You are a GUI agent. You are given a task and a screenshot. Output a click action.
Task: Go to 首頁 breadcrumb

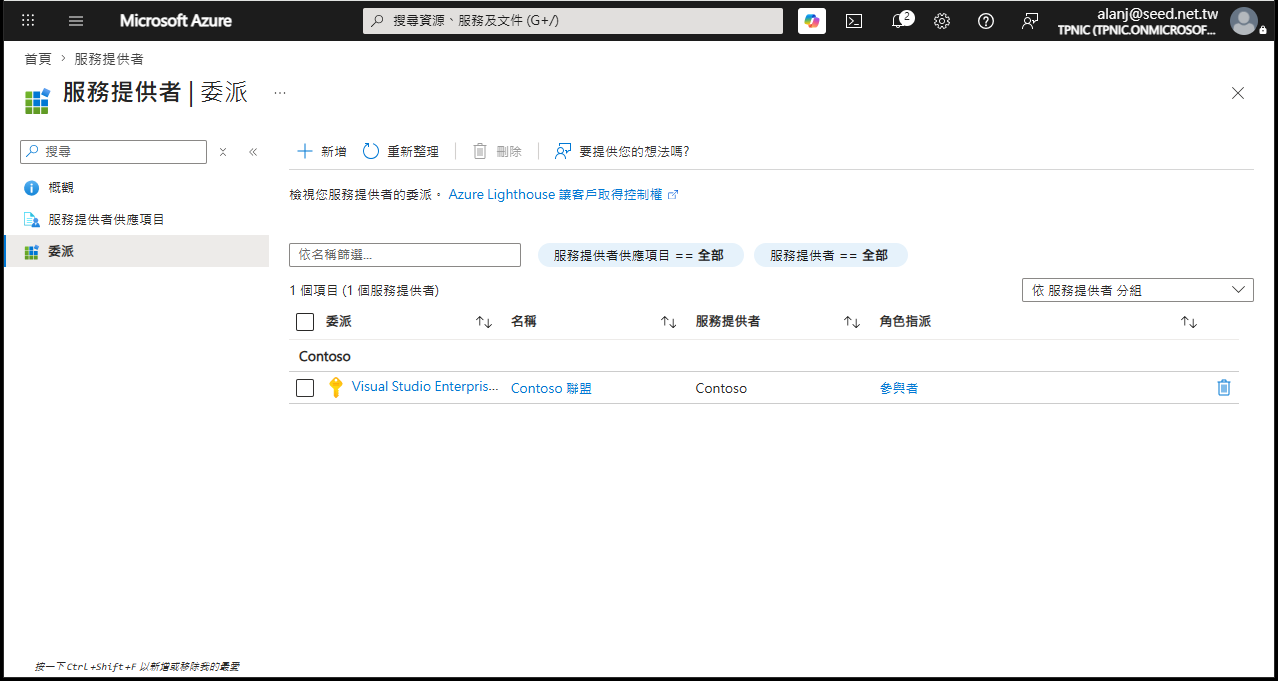pyautogui.click(x=38, y=59)
